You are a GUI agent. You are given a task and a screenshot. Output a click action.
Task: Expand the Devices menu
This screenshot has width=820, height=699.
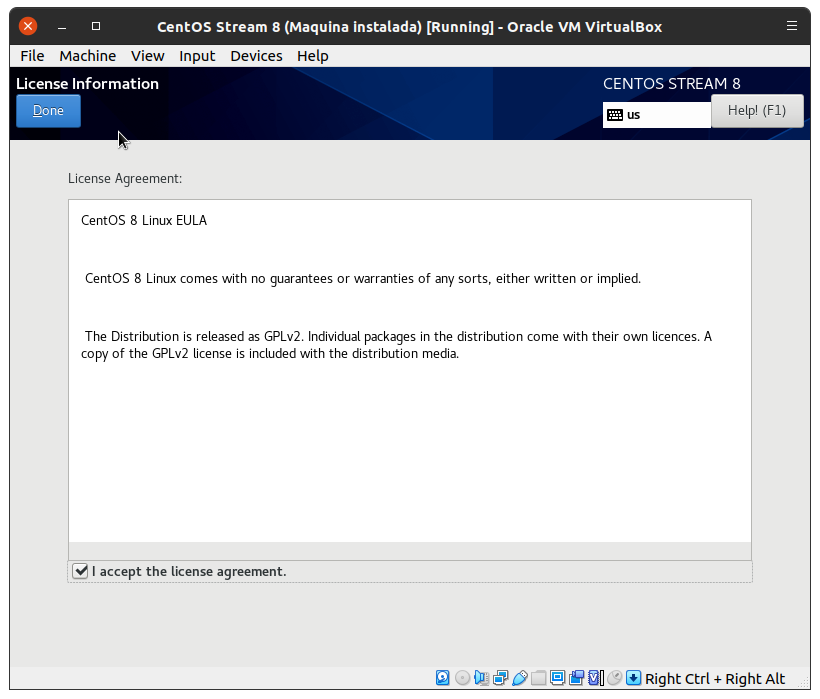pyautogui.click(x=256, y=56)
